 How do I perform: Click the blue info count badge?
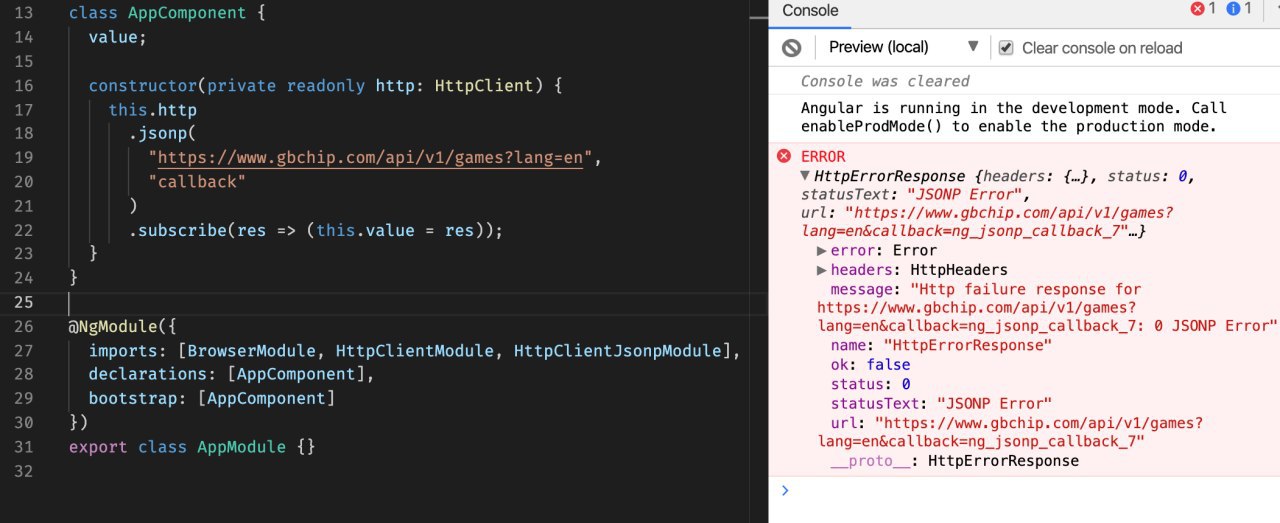[1239, 9]
